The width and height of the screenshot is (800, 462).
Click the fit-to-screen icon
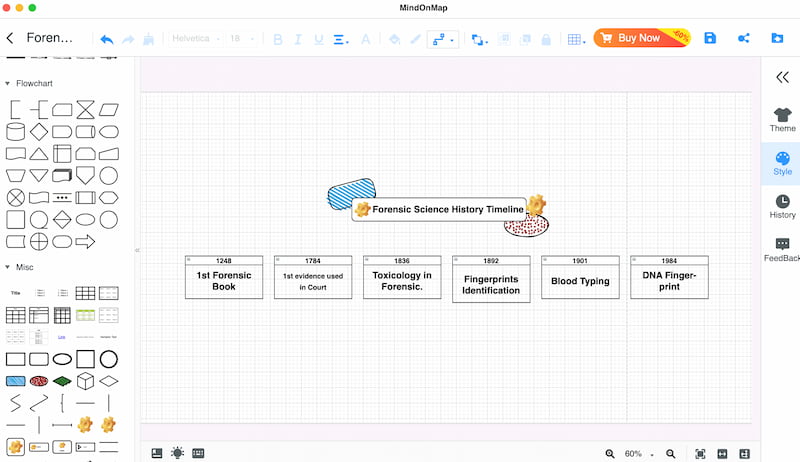700,453
